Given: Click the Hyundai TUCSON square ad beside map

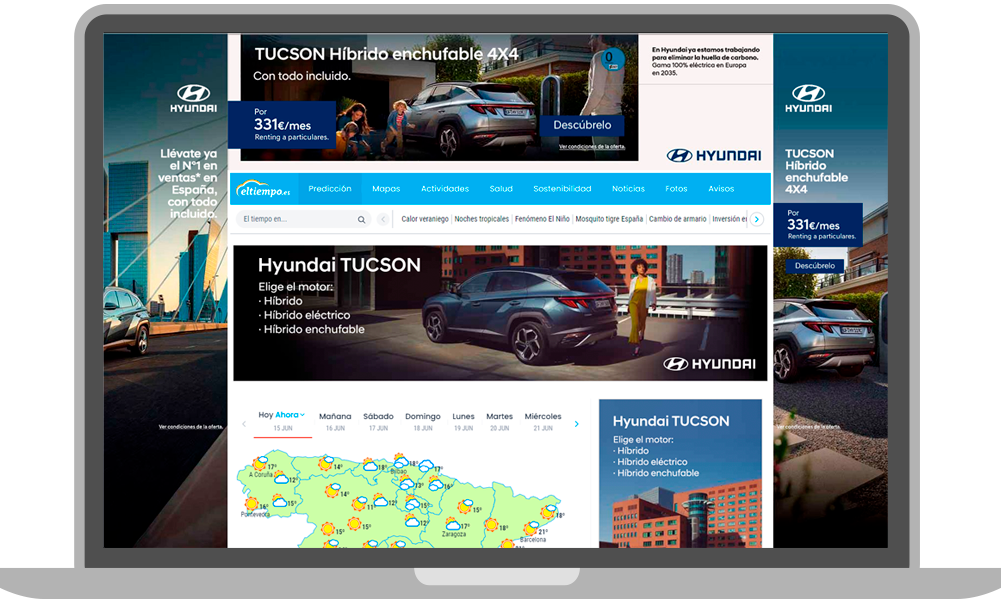Looking at the screenshot, I should pos(680,473).
